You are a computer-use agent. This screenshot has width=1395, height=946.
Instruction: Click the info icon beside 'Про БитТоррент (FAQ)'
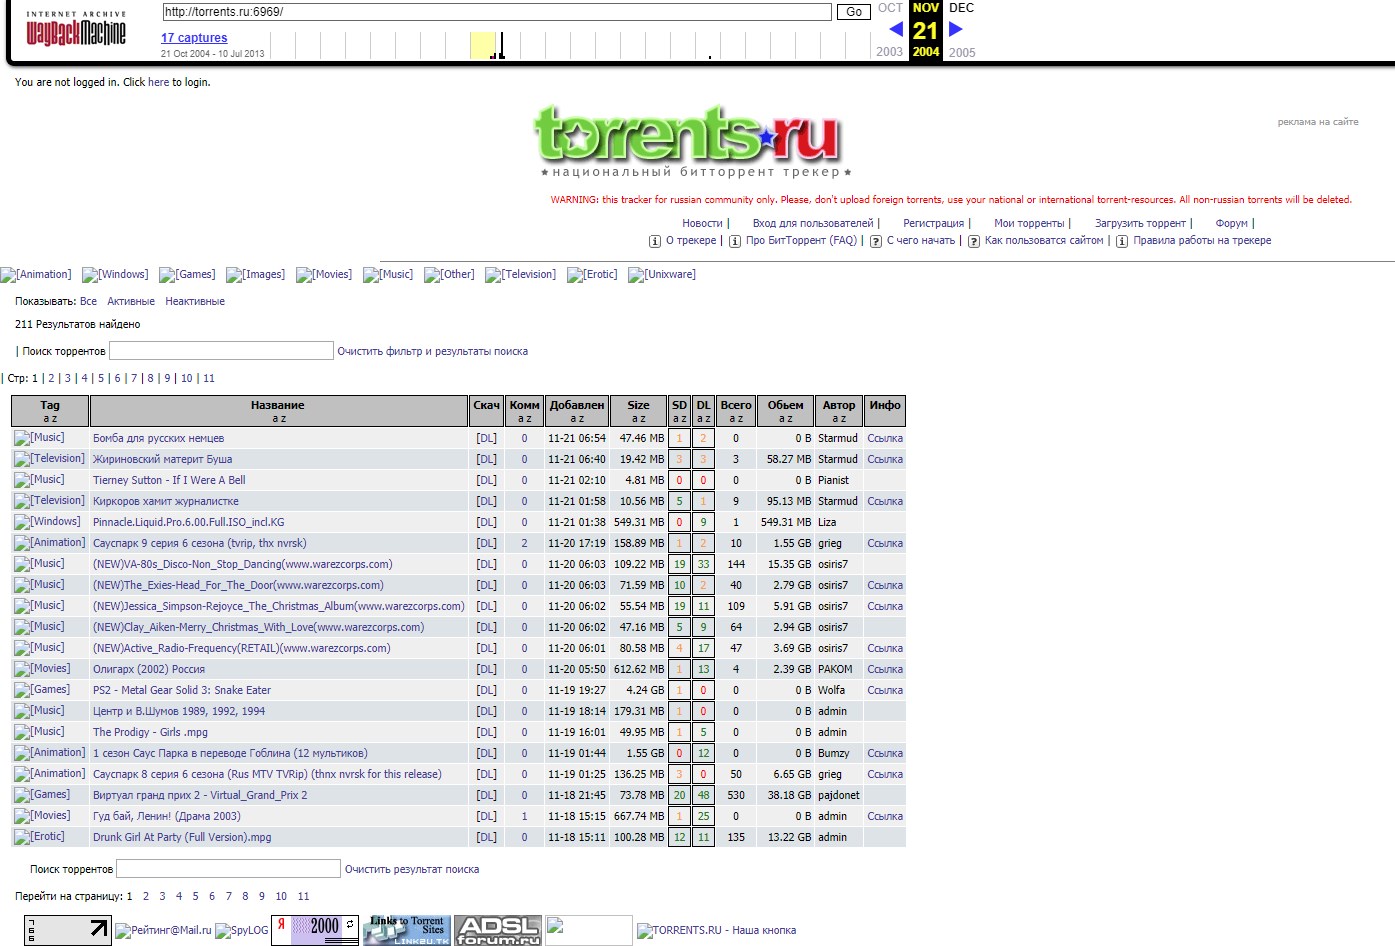735,241
